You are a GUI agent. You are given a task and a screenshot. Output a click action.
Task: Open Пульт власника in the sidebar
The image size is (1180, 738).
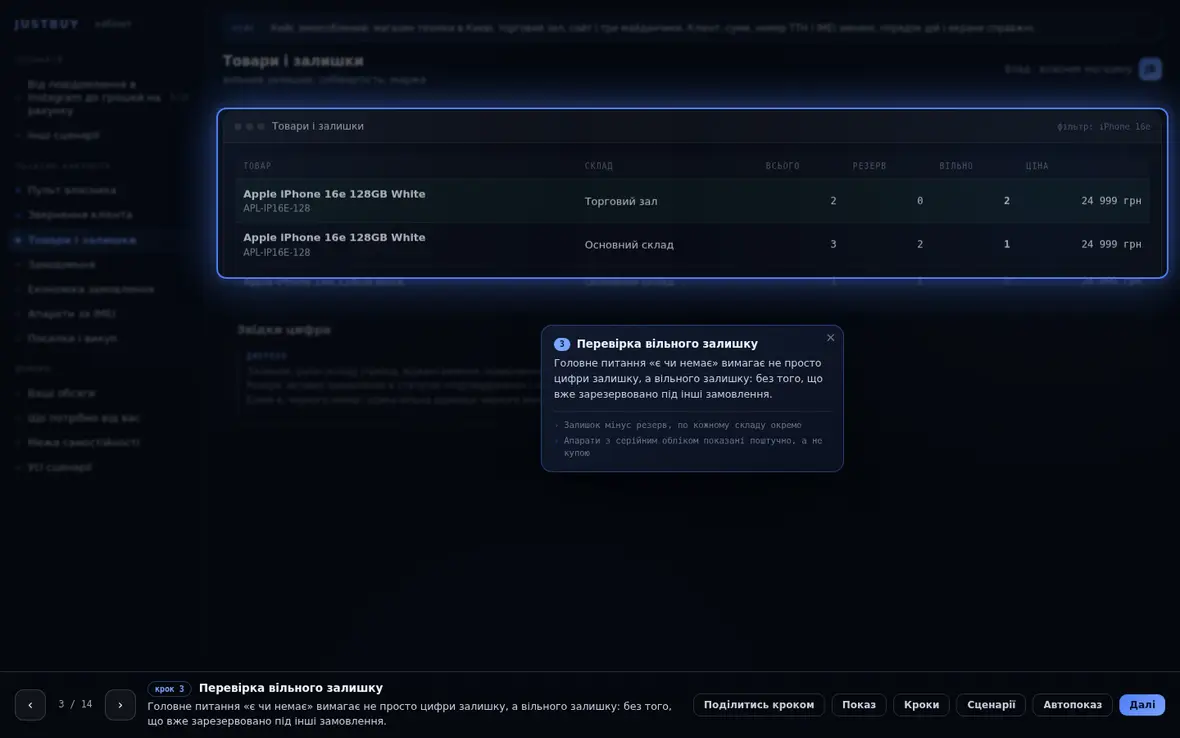(71, 190)
